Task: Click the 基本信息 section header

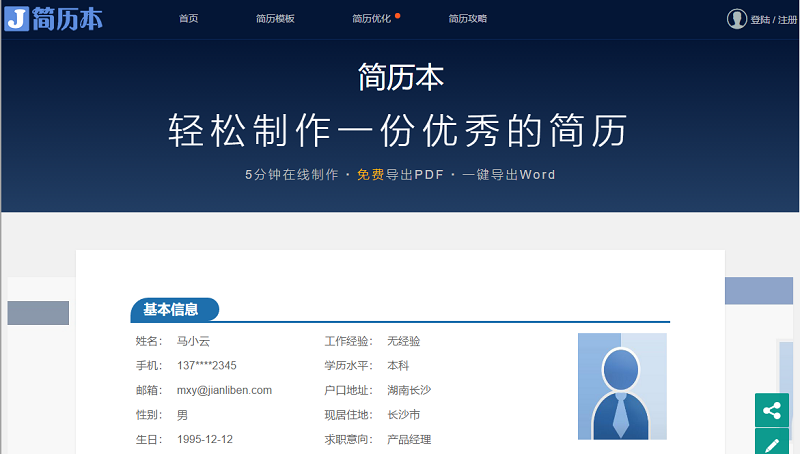Action: coord(172,310)
